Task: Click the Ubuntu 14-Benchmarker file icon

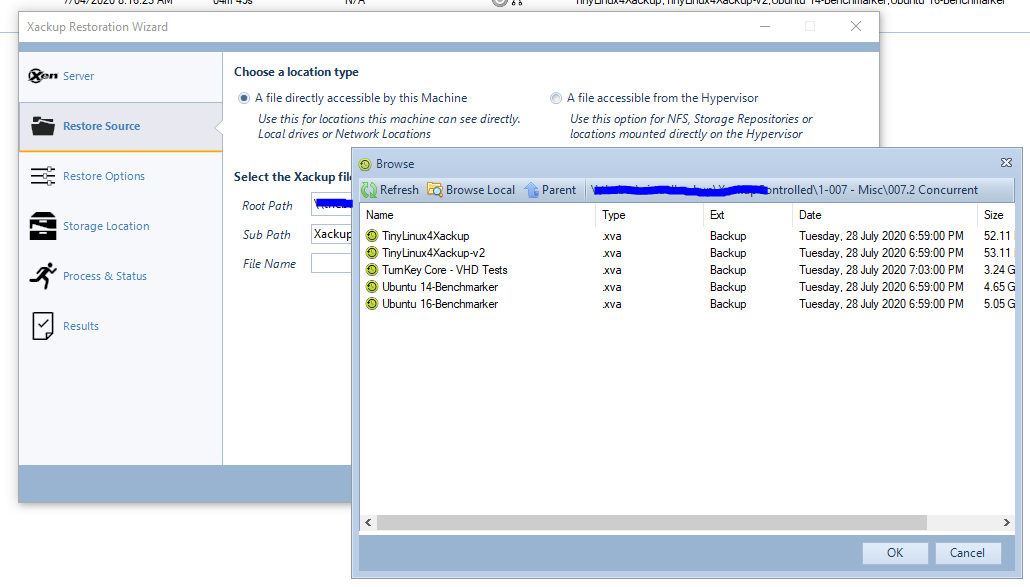Action: tap(372, 287)
